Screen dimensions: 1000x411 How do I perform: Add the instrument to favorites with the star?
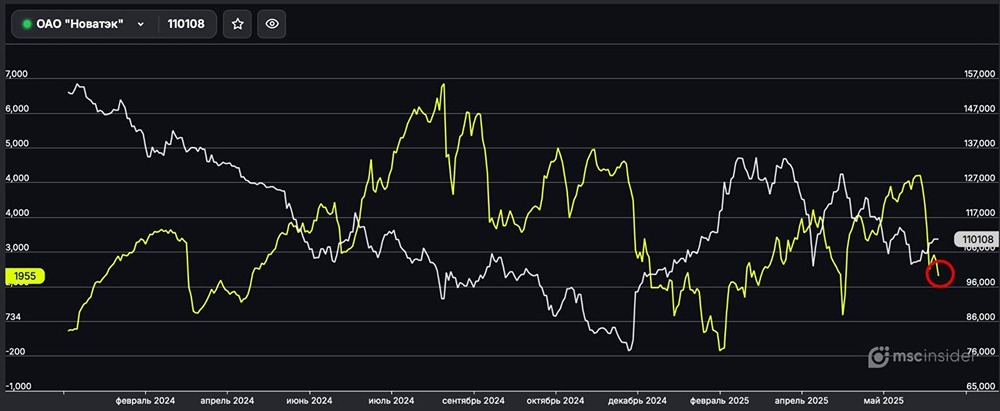238,24
